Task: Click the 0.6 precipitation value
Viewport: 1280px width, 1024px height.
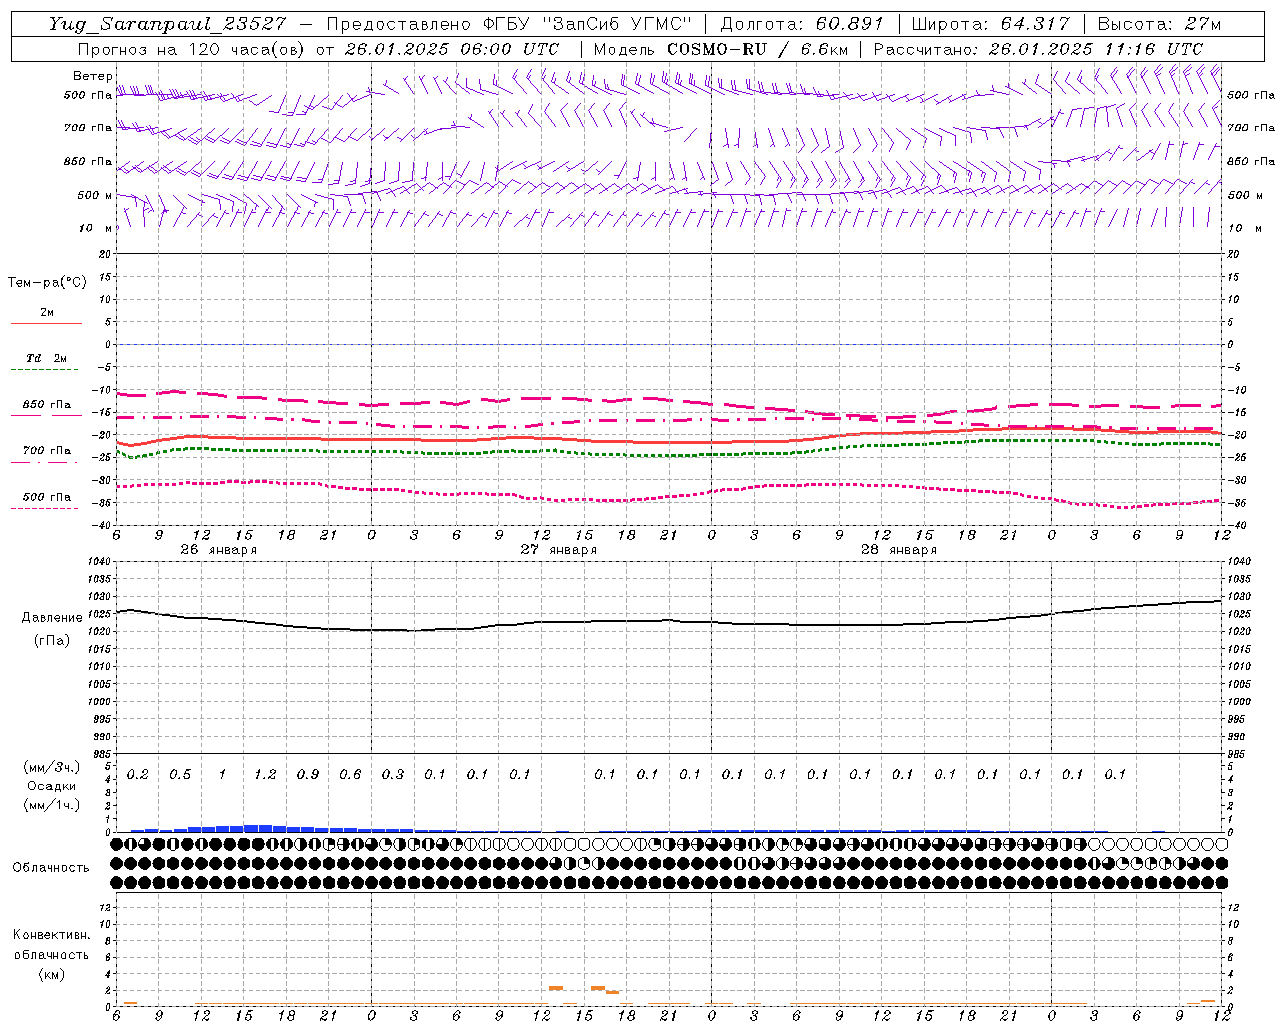Action: pyautogui.click(x=350, y=774)
